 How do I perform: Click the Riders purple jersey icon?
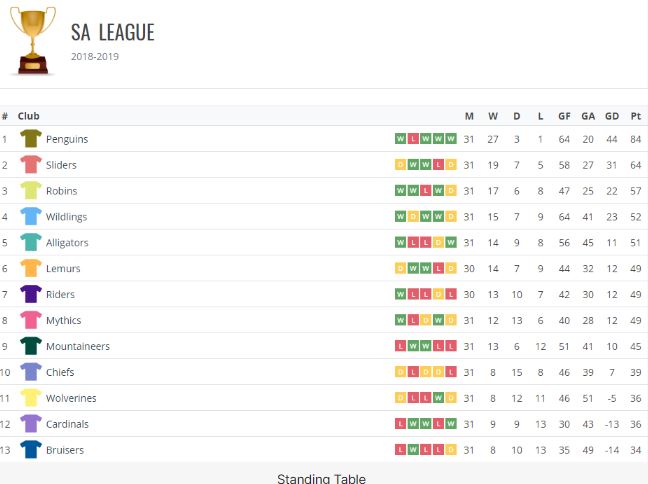(x=31, y=294)
